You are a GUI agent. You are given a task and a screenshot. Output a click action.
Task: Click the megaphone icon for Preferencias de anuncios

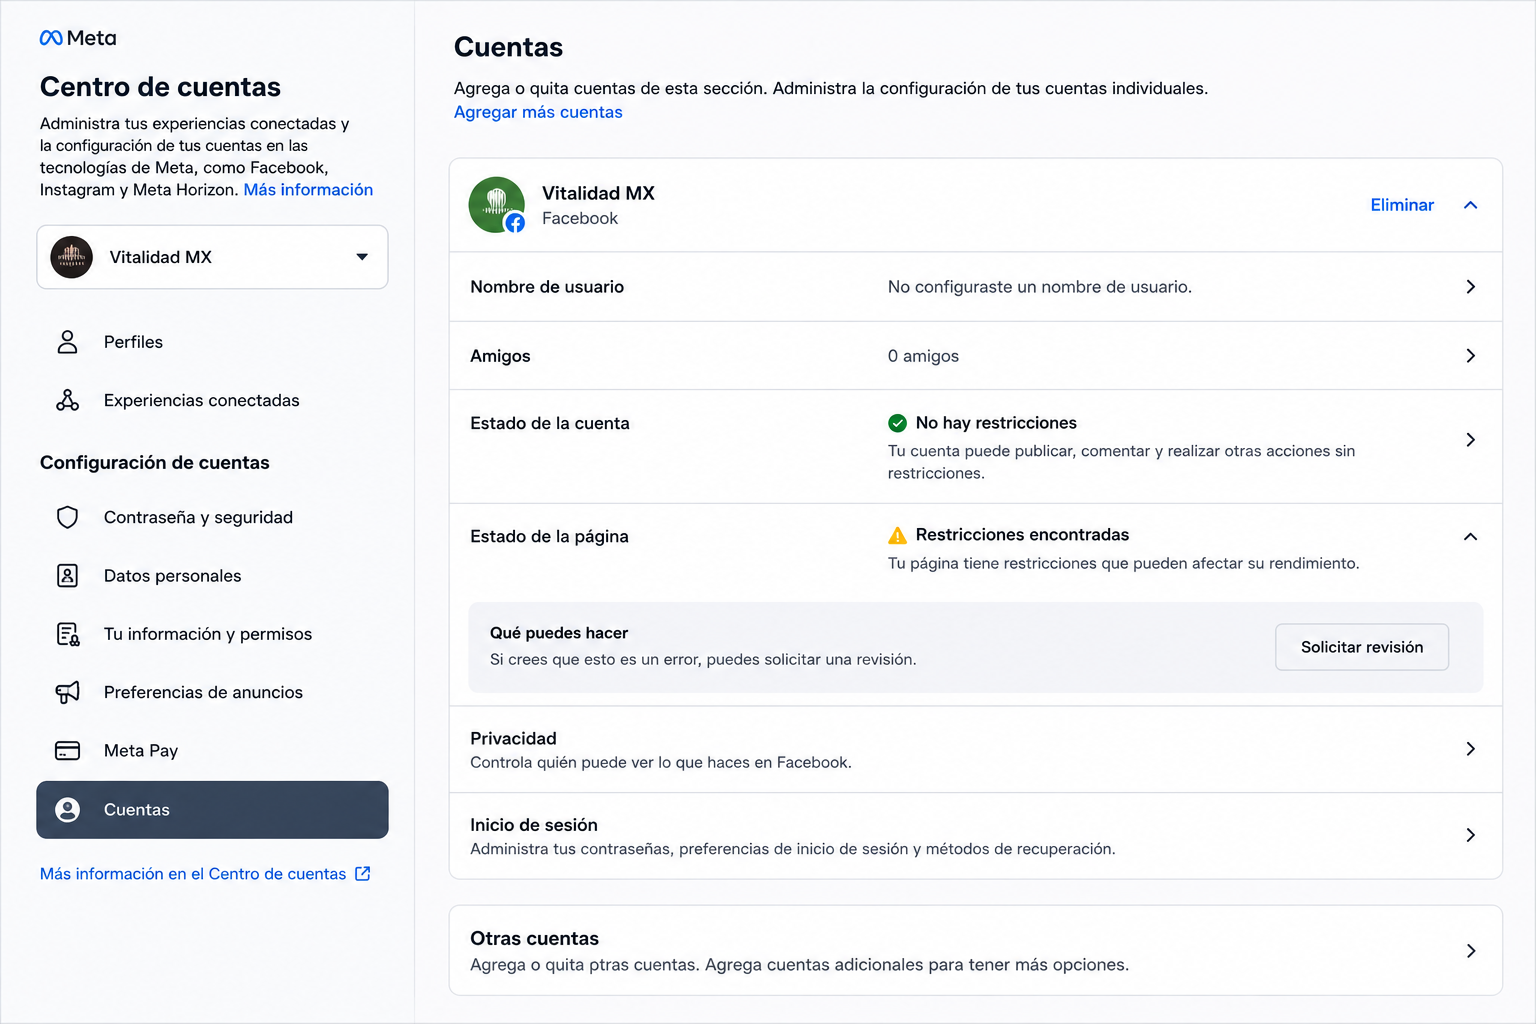(67, 692)
